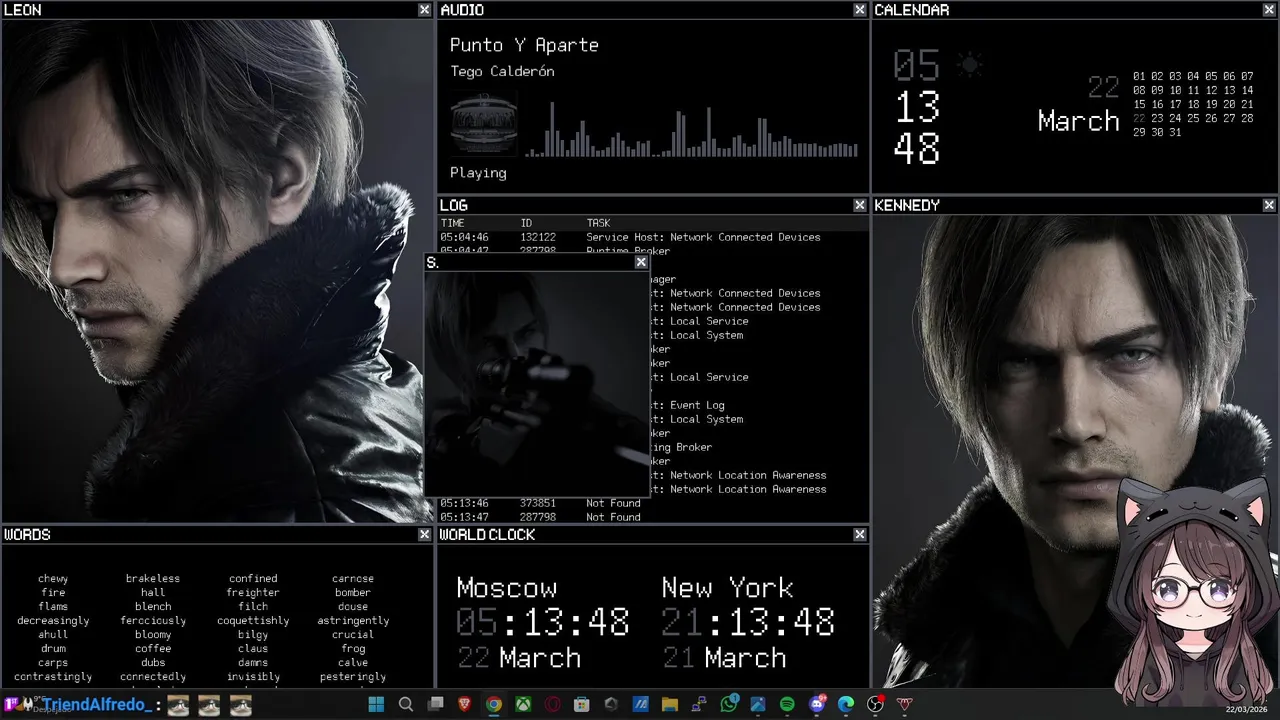
Task: Switch to Spotify in the taskbar
Action: click(787, 704)
